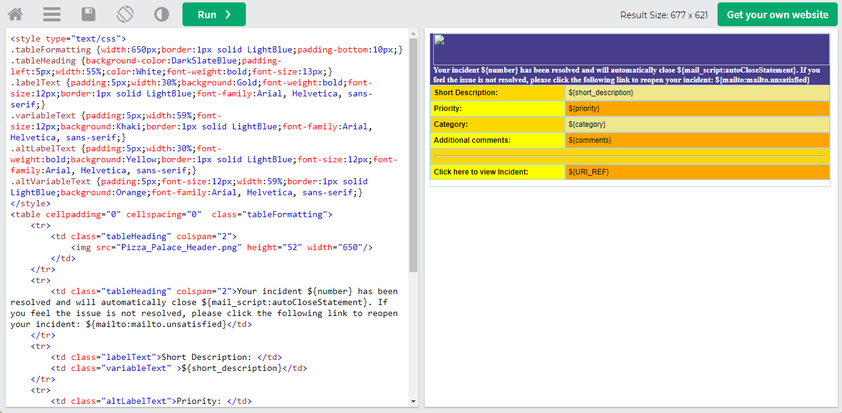
Task: Click the editor scroll down arrow
Action: point(413,401)
